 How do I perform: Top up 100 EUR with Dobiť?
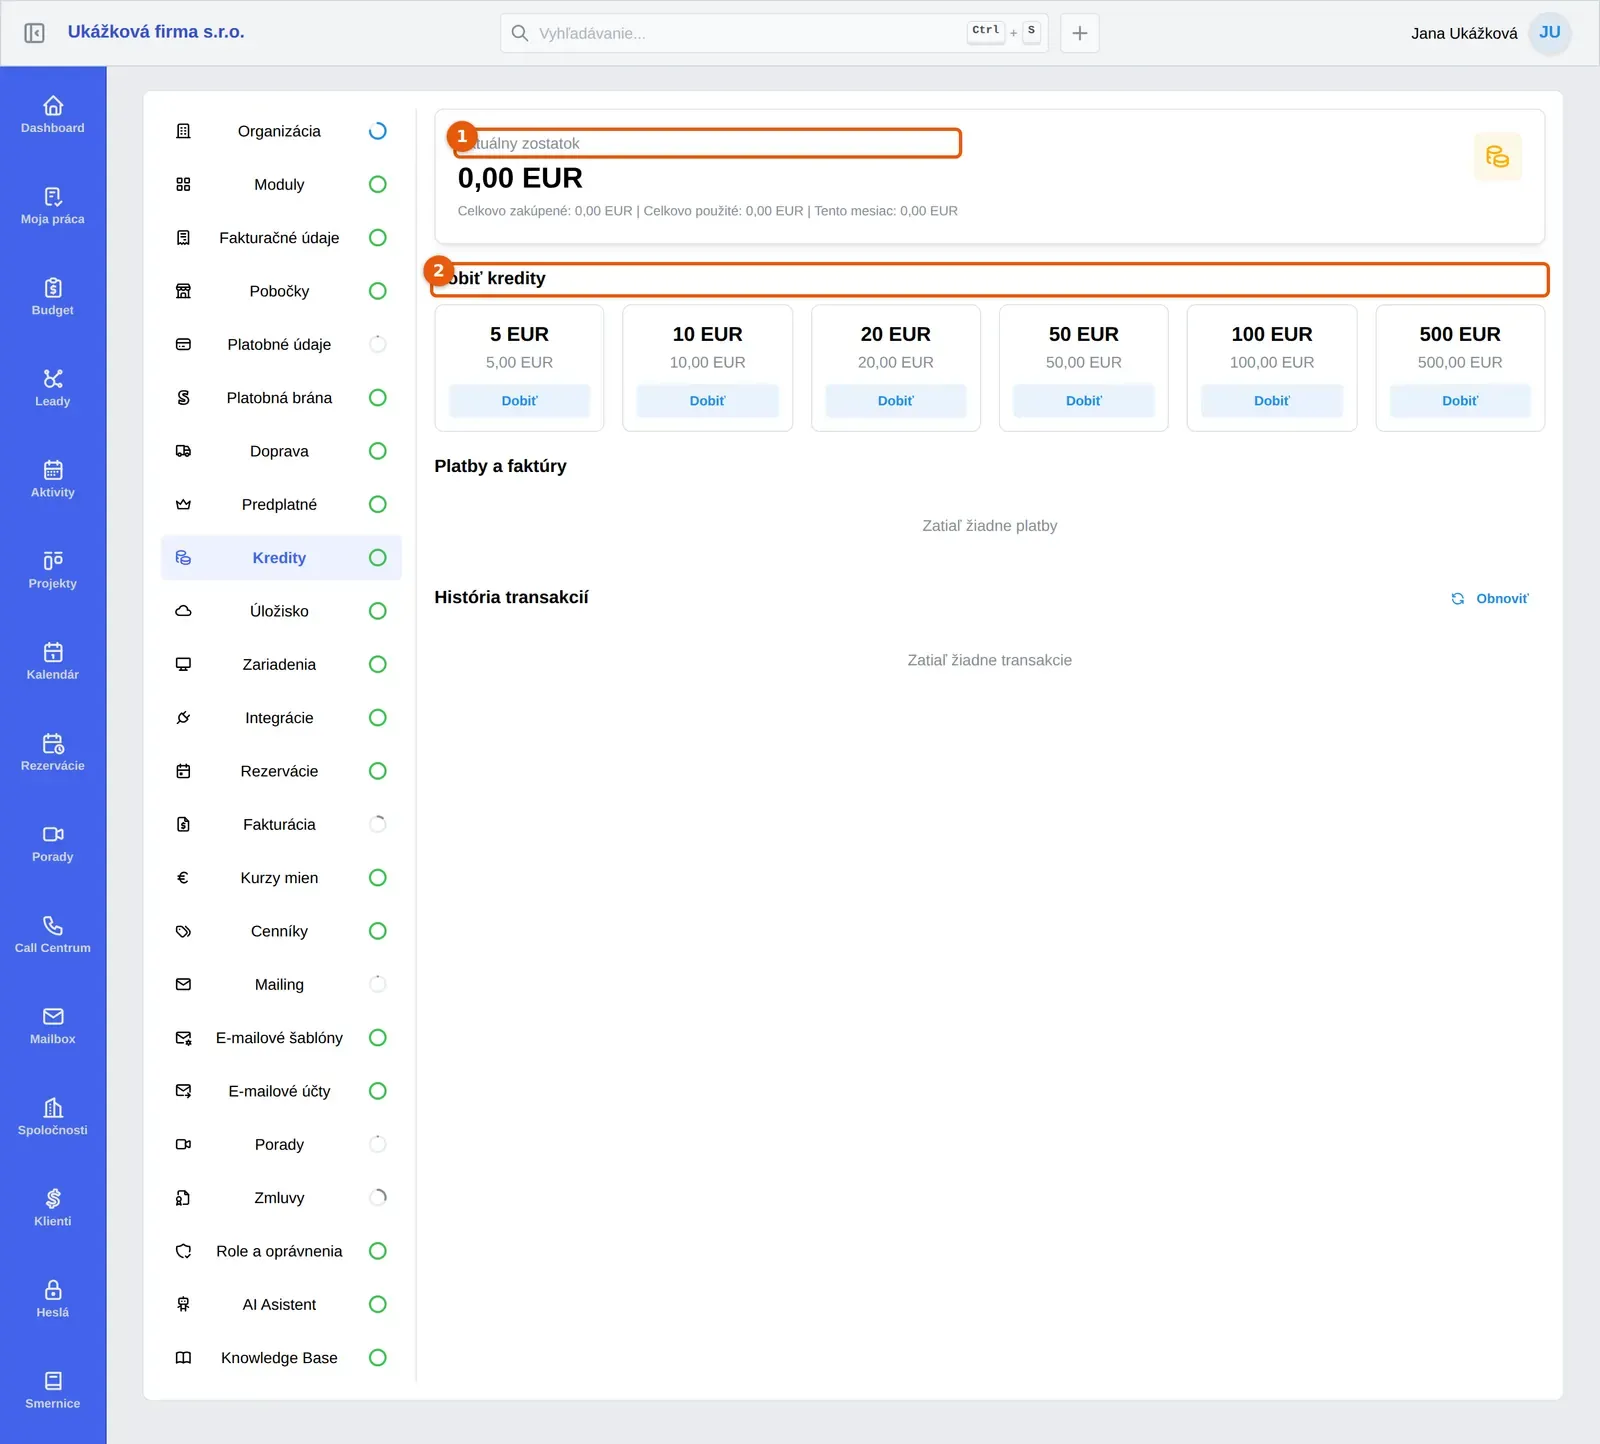[1272, 400]
